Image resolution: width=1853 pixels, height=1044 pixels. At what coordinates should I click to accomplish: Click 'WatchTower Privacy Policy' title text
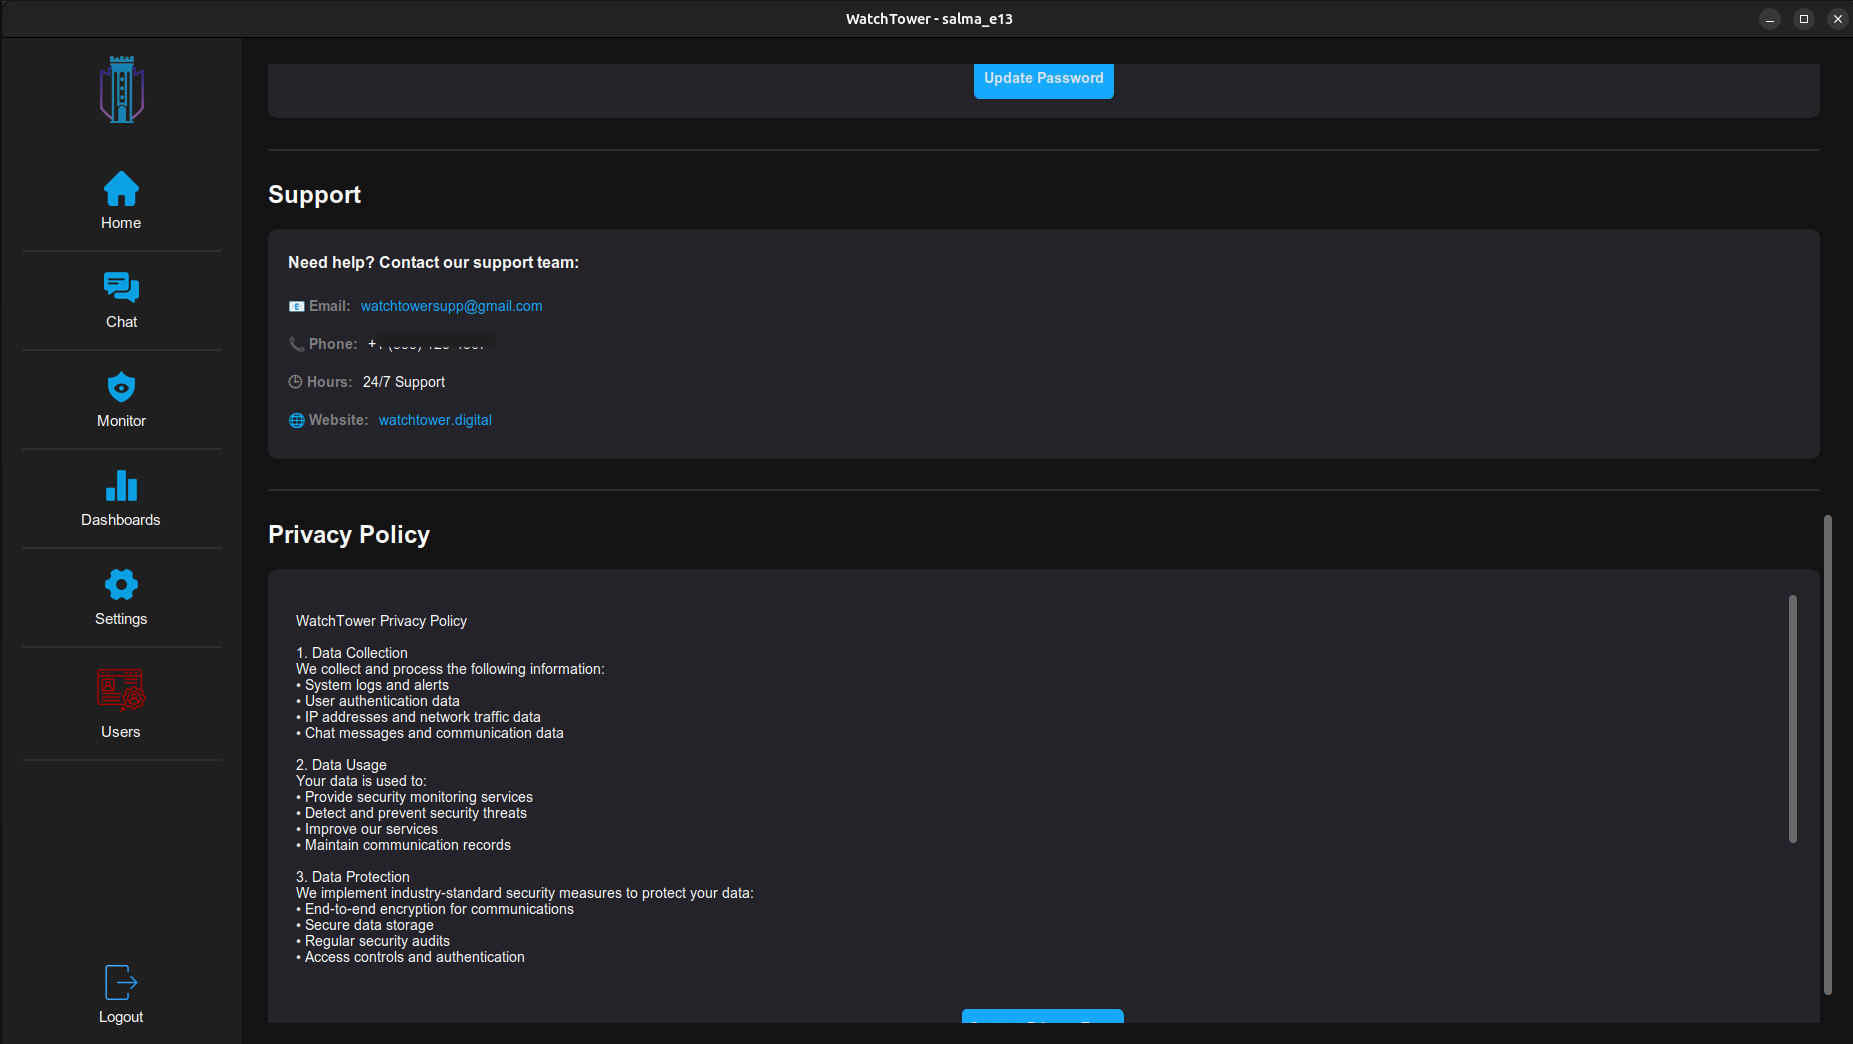click(381, 621)
